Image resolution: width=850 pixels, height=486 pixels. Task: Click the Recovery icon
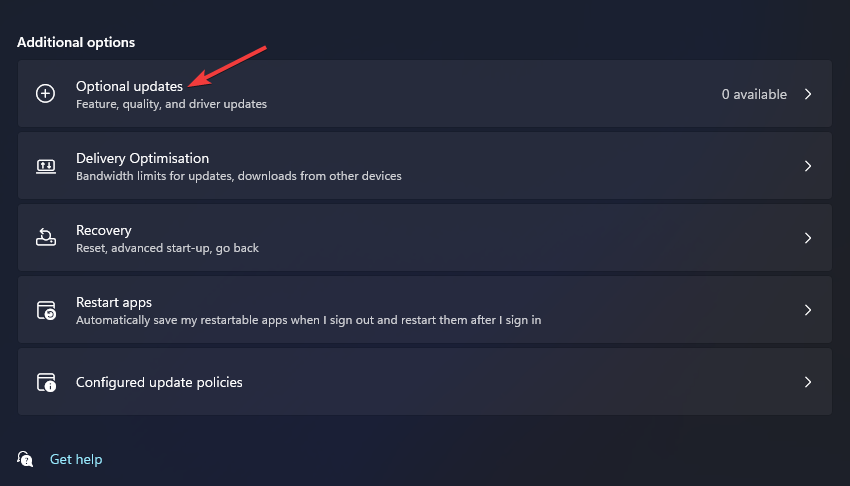[x=45, y=238]
